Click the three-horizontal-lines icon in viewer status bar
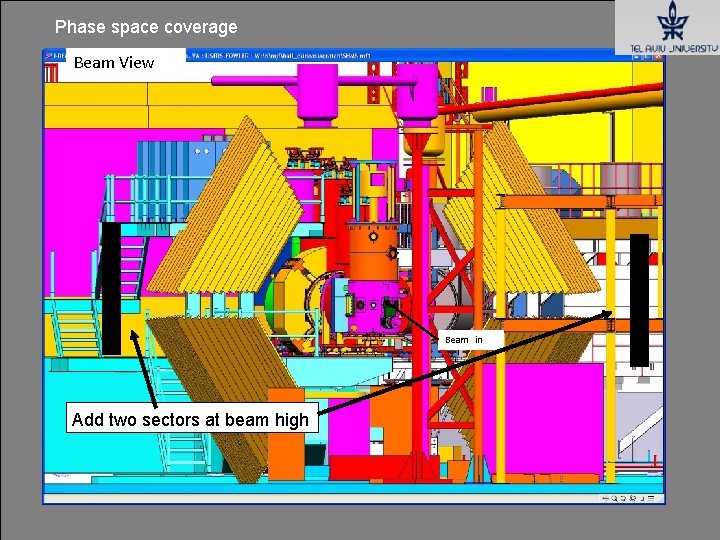This screenshot has width=720, height=540. click(x=651, y=498)
